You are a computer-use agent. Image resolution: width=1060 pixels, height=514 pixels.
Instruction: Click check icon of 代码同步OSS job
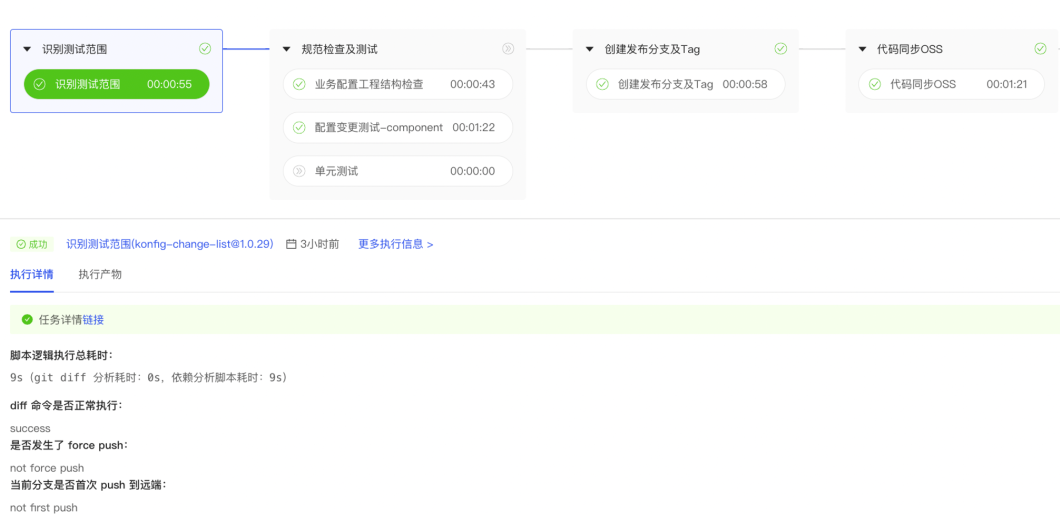pos(875,85)
